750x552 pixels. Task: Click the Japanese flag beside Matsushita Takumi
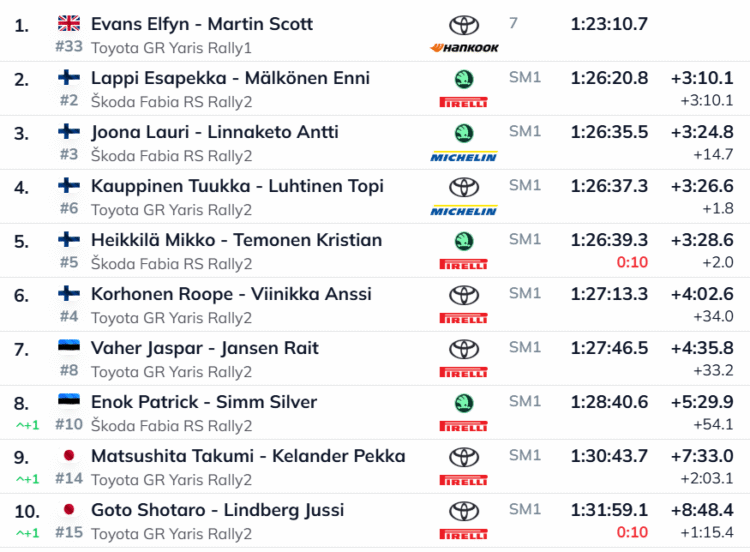pos(69,455)
